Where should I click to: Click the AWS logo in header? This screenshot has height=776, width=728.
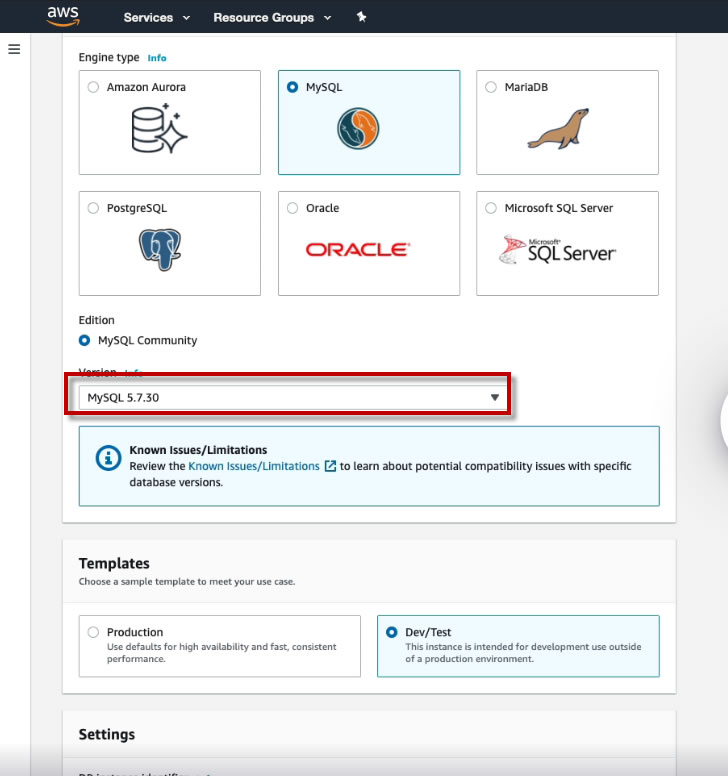pos(63,16)
